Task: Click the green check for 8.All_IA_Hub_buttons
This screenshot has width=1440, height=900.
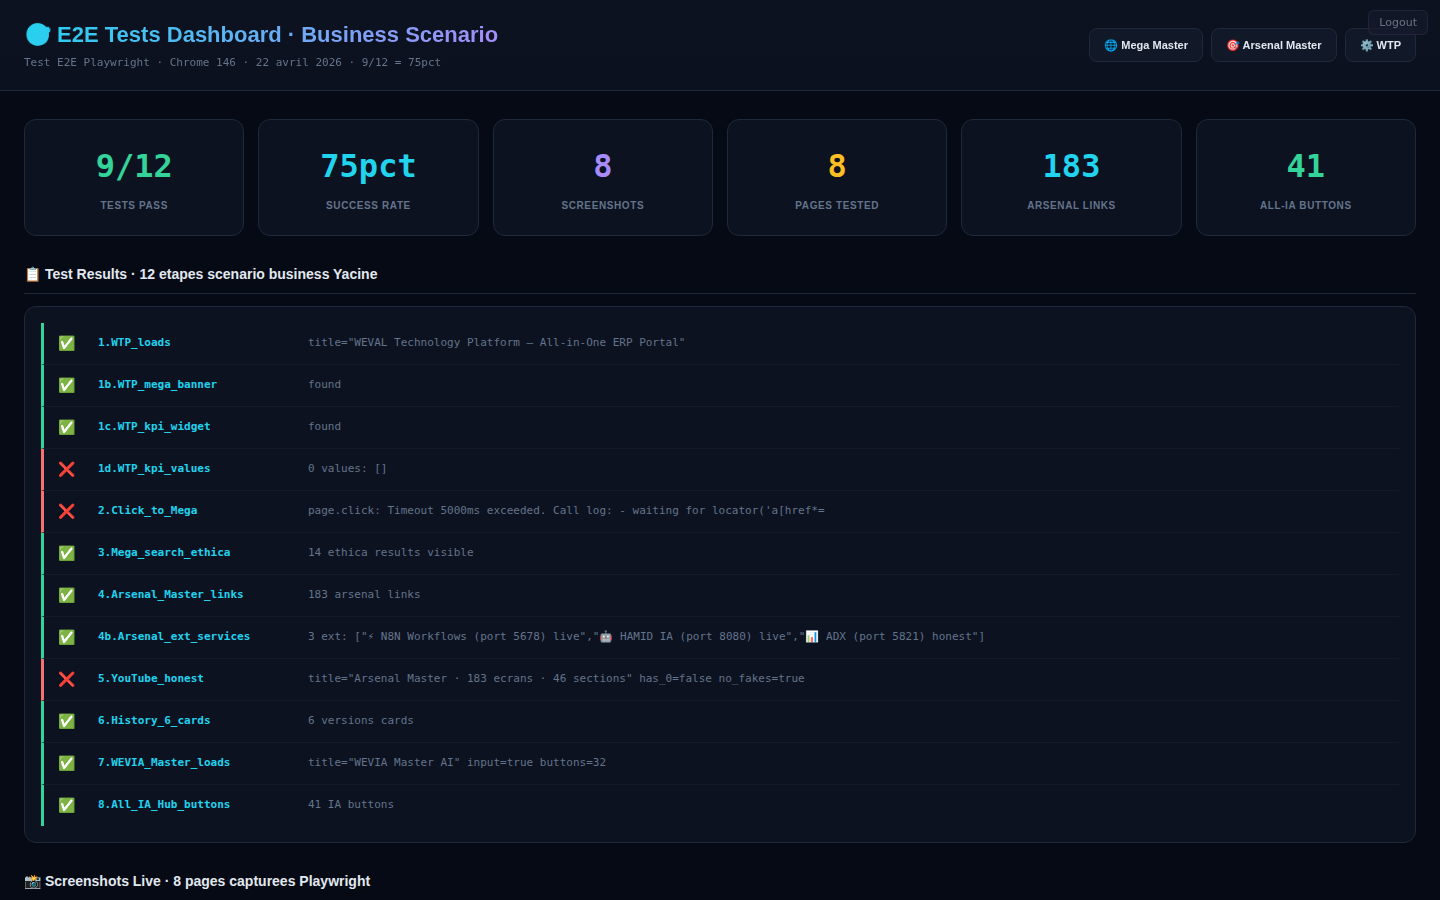Action: 67,805
